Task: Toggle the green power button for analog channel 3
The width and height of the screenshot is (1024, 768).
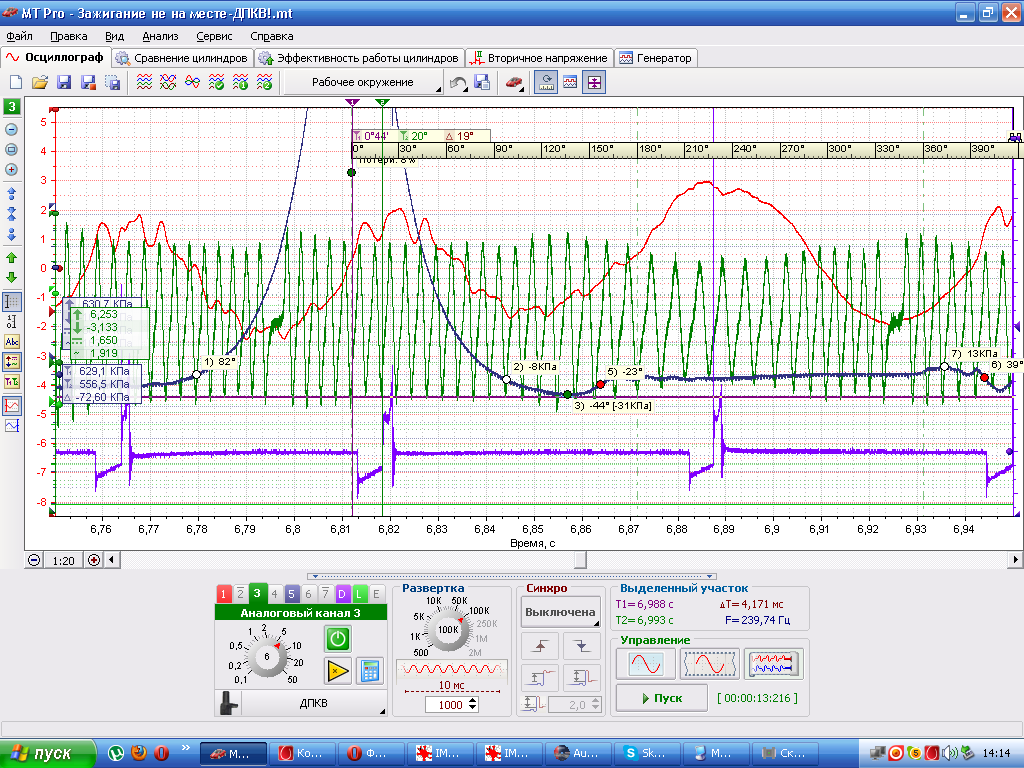Action: pos(338,639)
